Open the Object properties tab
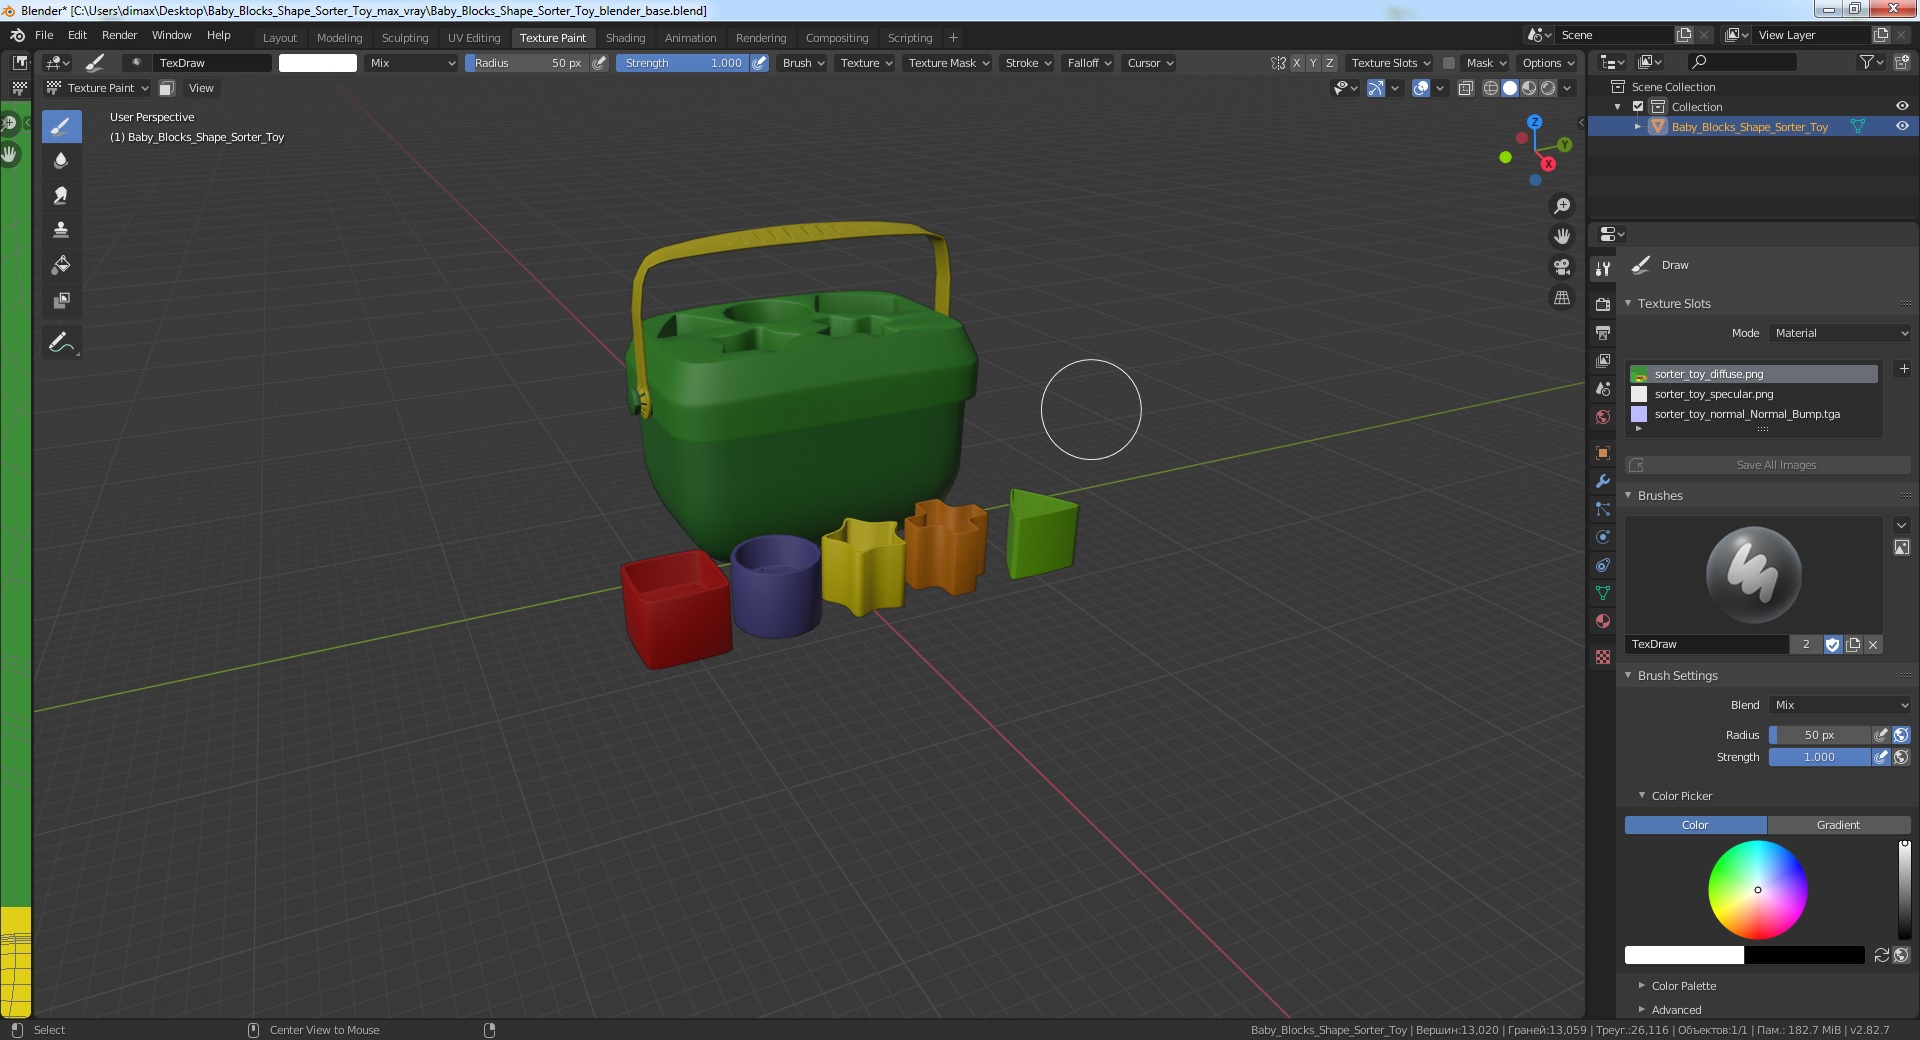The image size is (1920, 1040). coord(1603,453)
